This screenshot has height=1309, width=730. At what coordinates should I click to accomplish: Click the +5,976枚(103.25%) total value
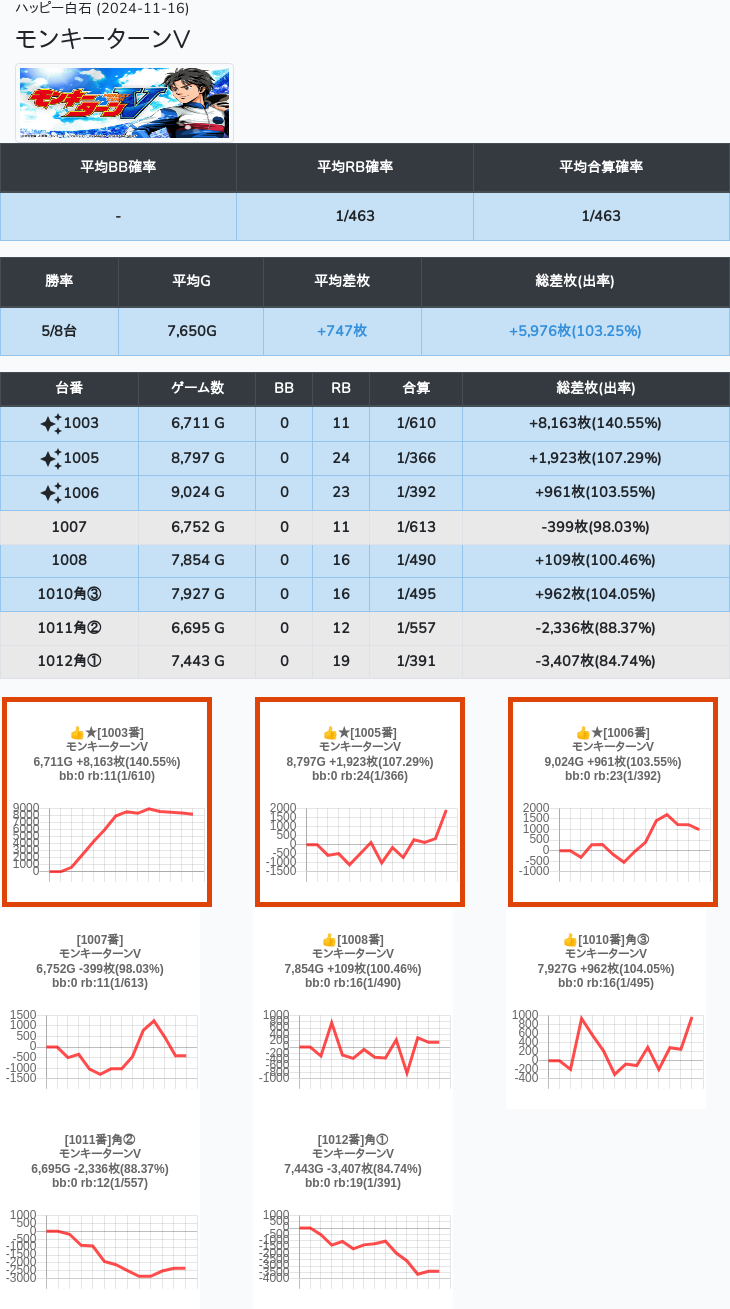point(575,331)
